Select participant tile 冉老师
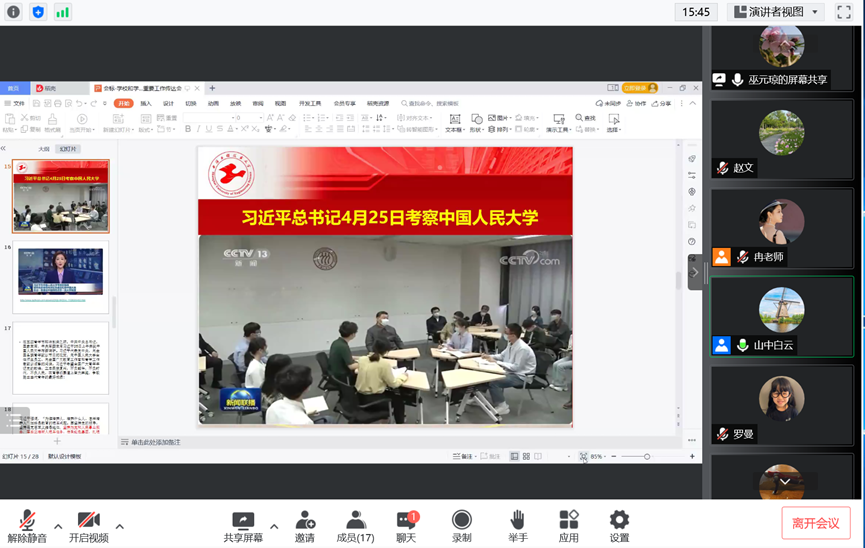The image size is (865, 548). (782, 228)
